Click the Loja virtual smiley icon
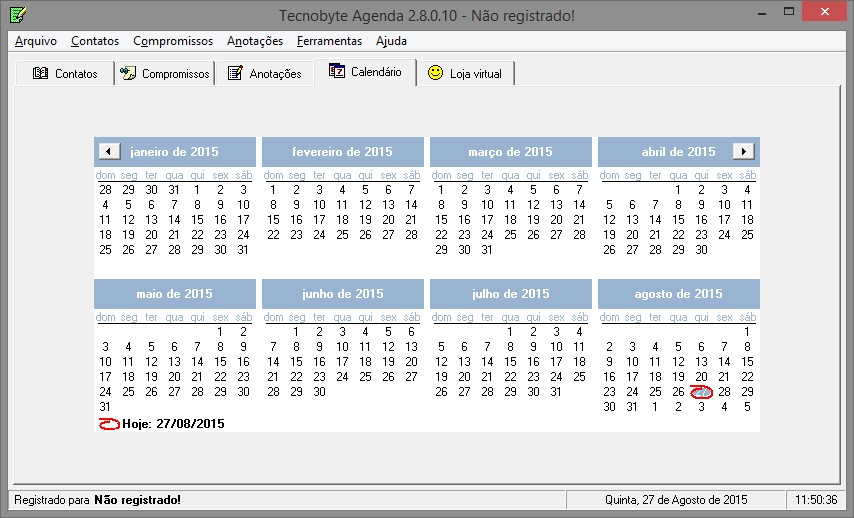Screen dimensions: 854x518 pyautogui.click(x=435, y=72)
